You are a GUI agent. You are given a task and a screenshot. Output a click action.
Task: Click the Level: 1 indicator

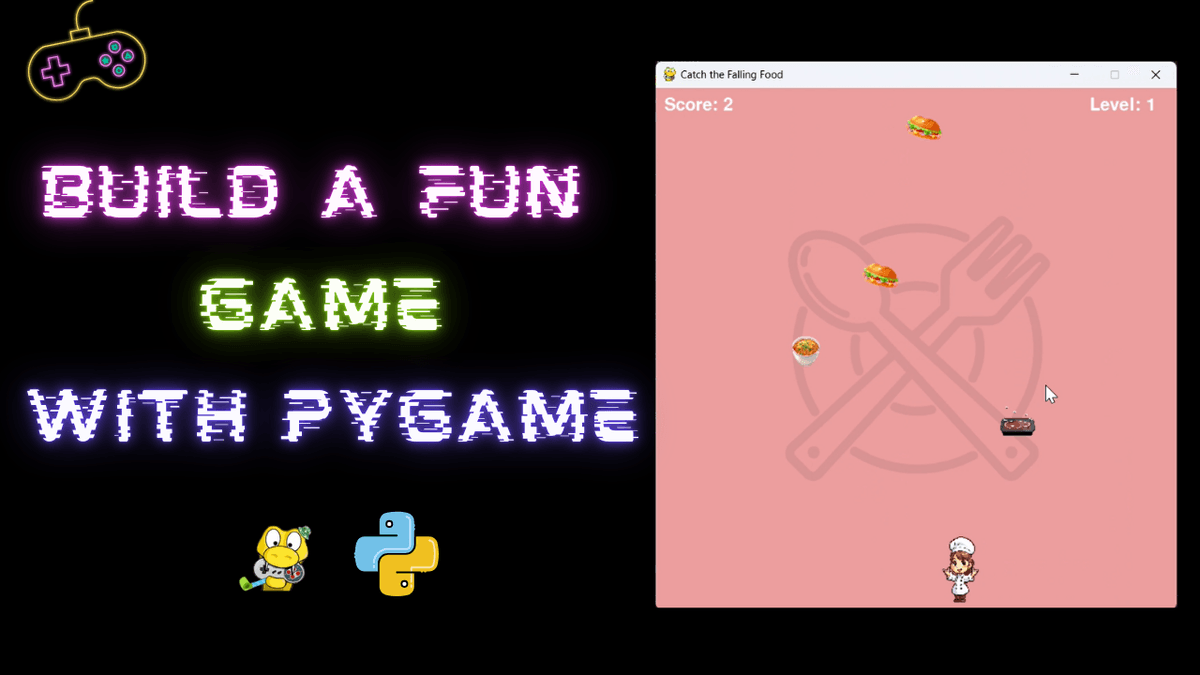1122,105
